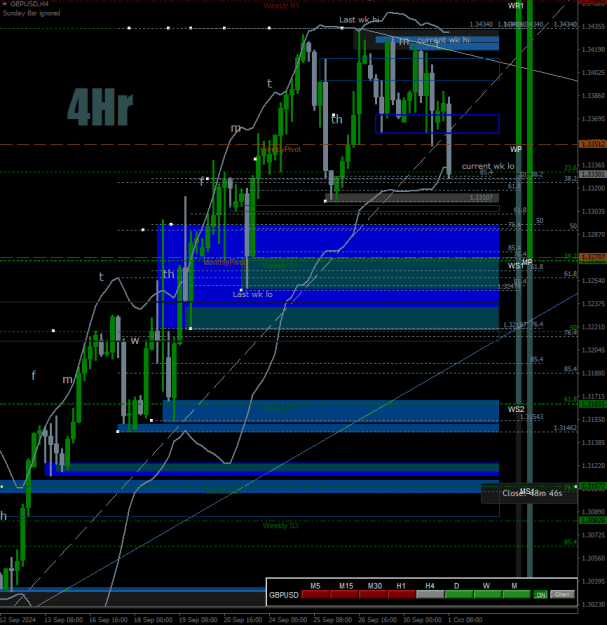This screenshot has width=607, height=625.
Task: Click the 'current wk lo' label
Action: pyautogui.click(x=488, y=166)
